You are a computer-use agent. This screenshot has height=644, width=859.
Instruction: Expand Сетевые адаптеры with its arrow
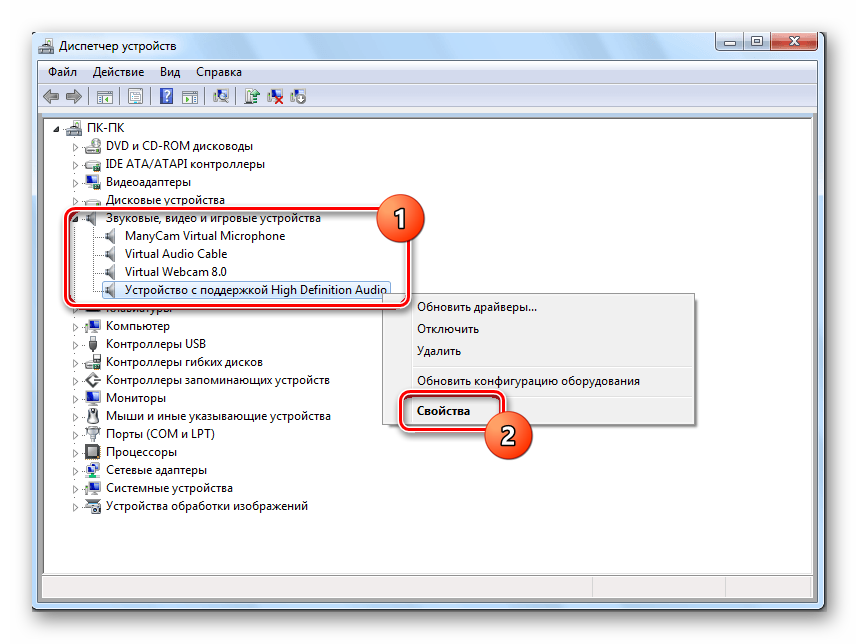pos(76,471)
